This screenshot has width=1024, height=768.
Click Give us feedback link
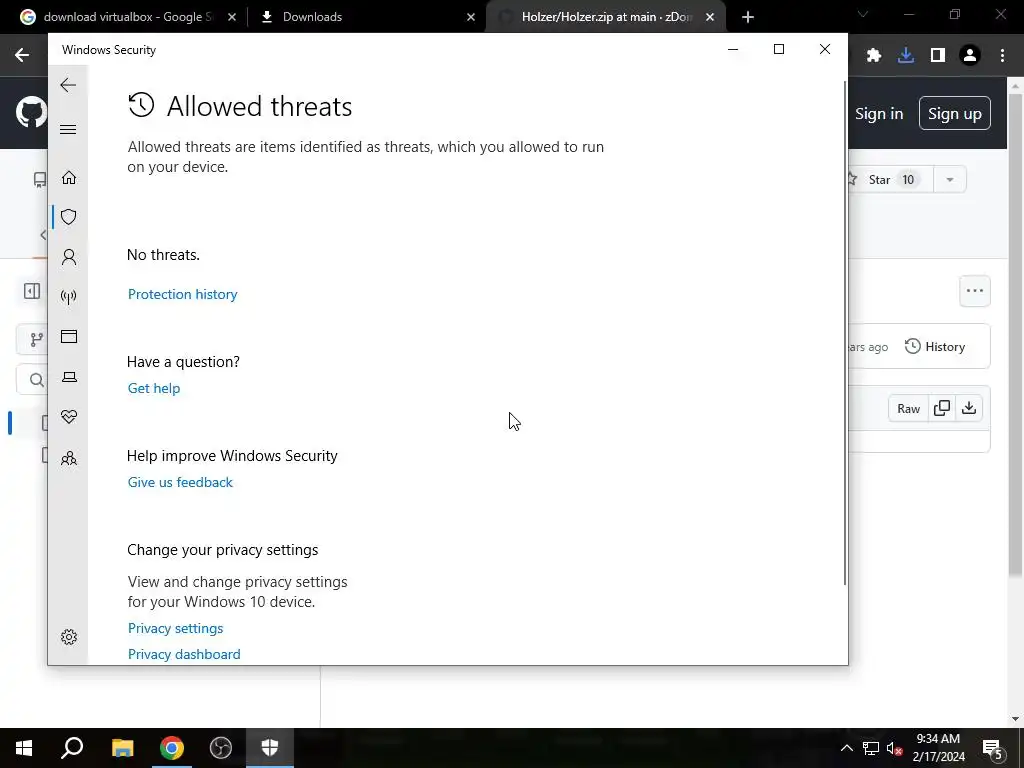coord(180,483)
